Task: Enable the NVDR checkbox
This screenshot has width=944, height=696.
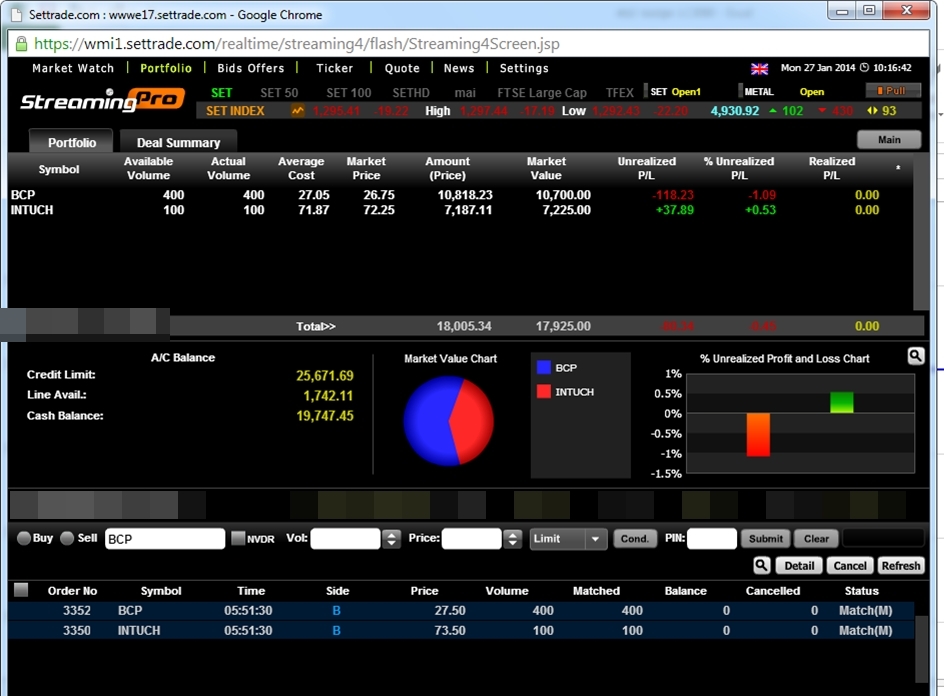Action: [238, 538]
